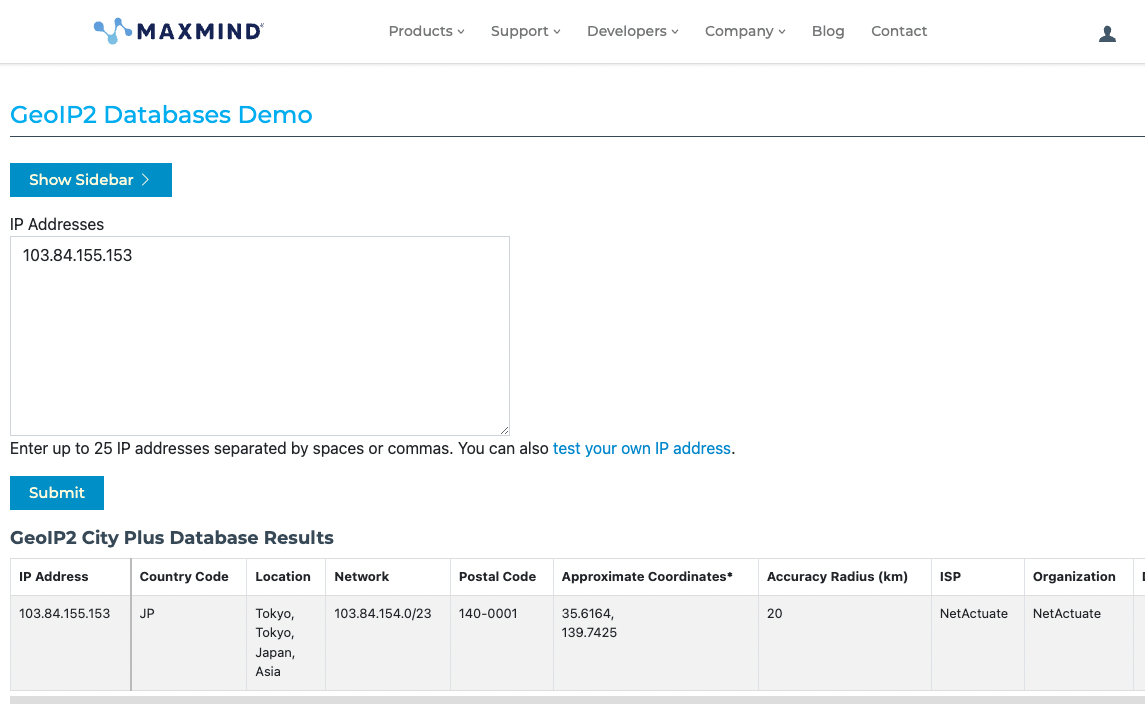1145x704 pixels.
Task: Click the NetActuate Organization cell
Action: coord(1079,643)
